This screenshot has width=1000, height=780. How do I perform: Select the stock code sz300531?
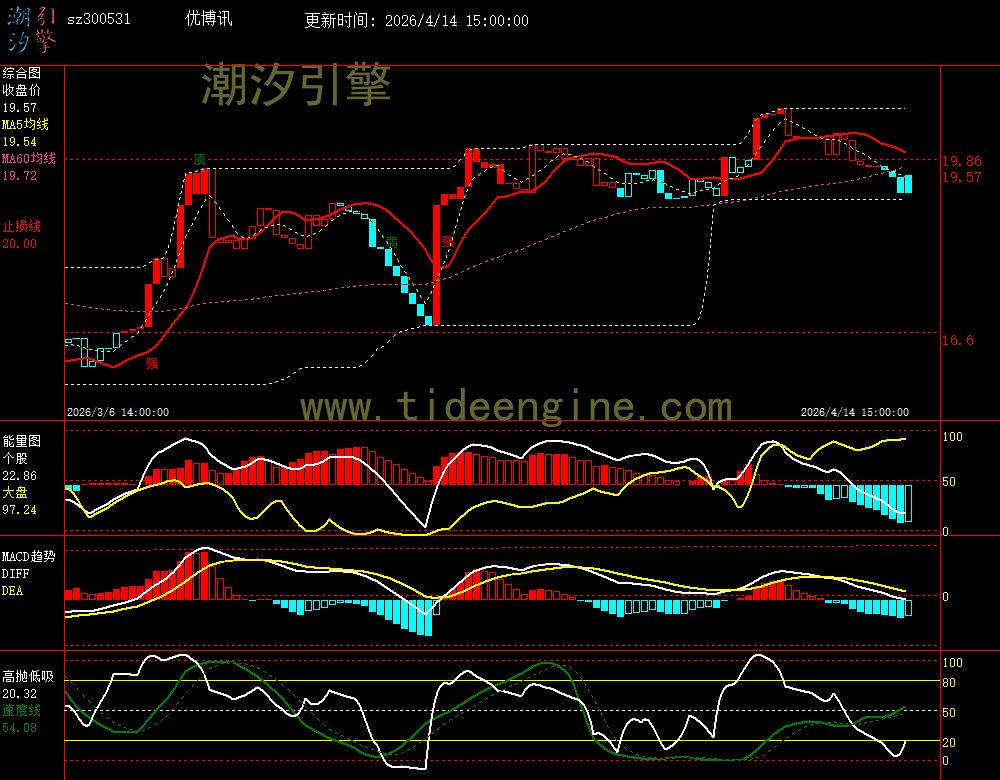pos(98,20)
